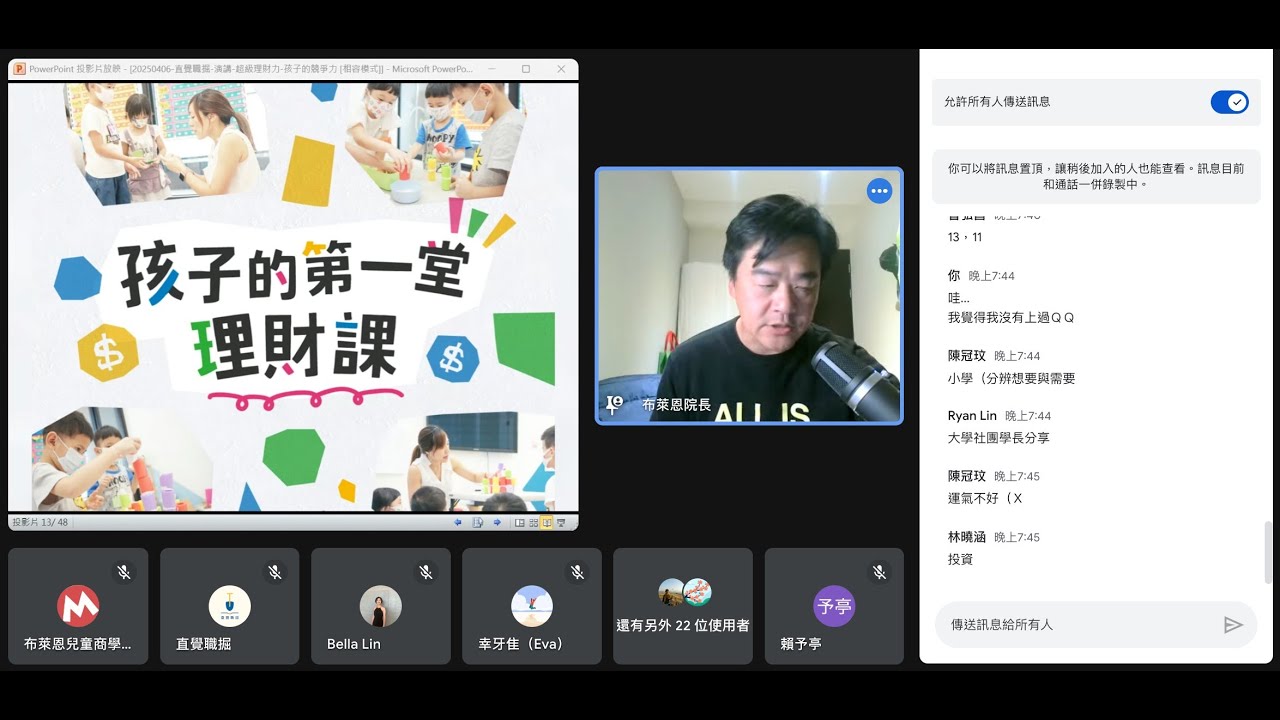
Task: Switch to Reading view in PowerPoint
Action: 547,522
